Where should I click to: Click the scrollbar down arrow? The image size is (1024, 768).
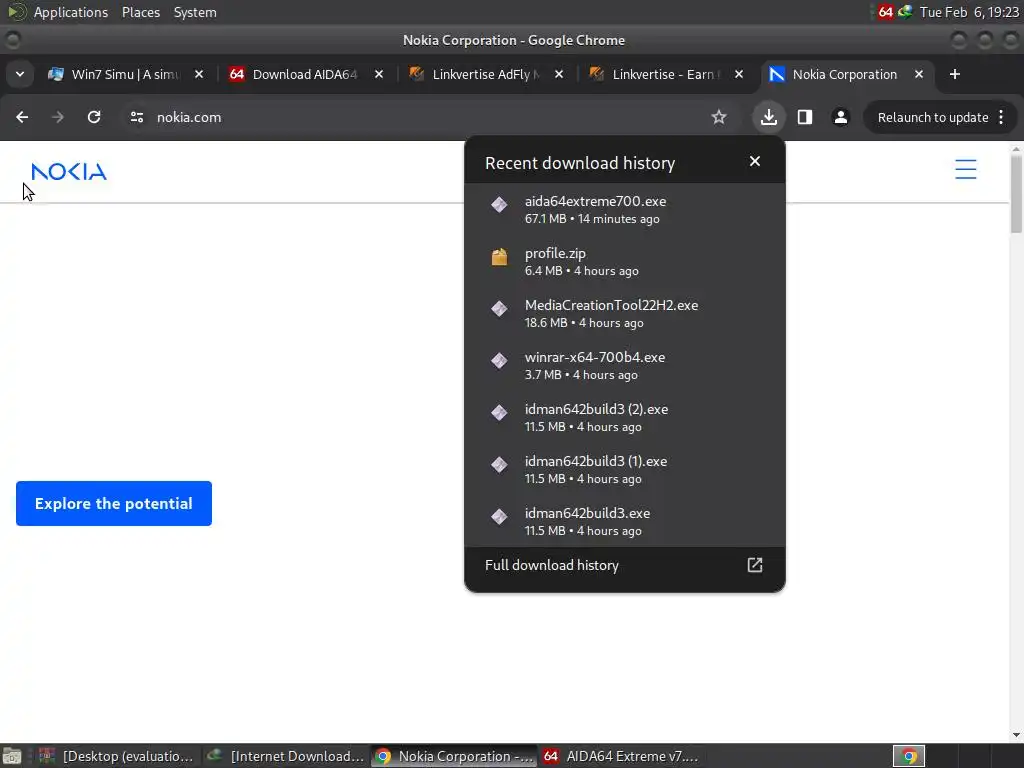(x=1016, y=735)
